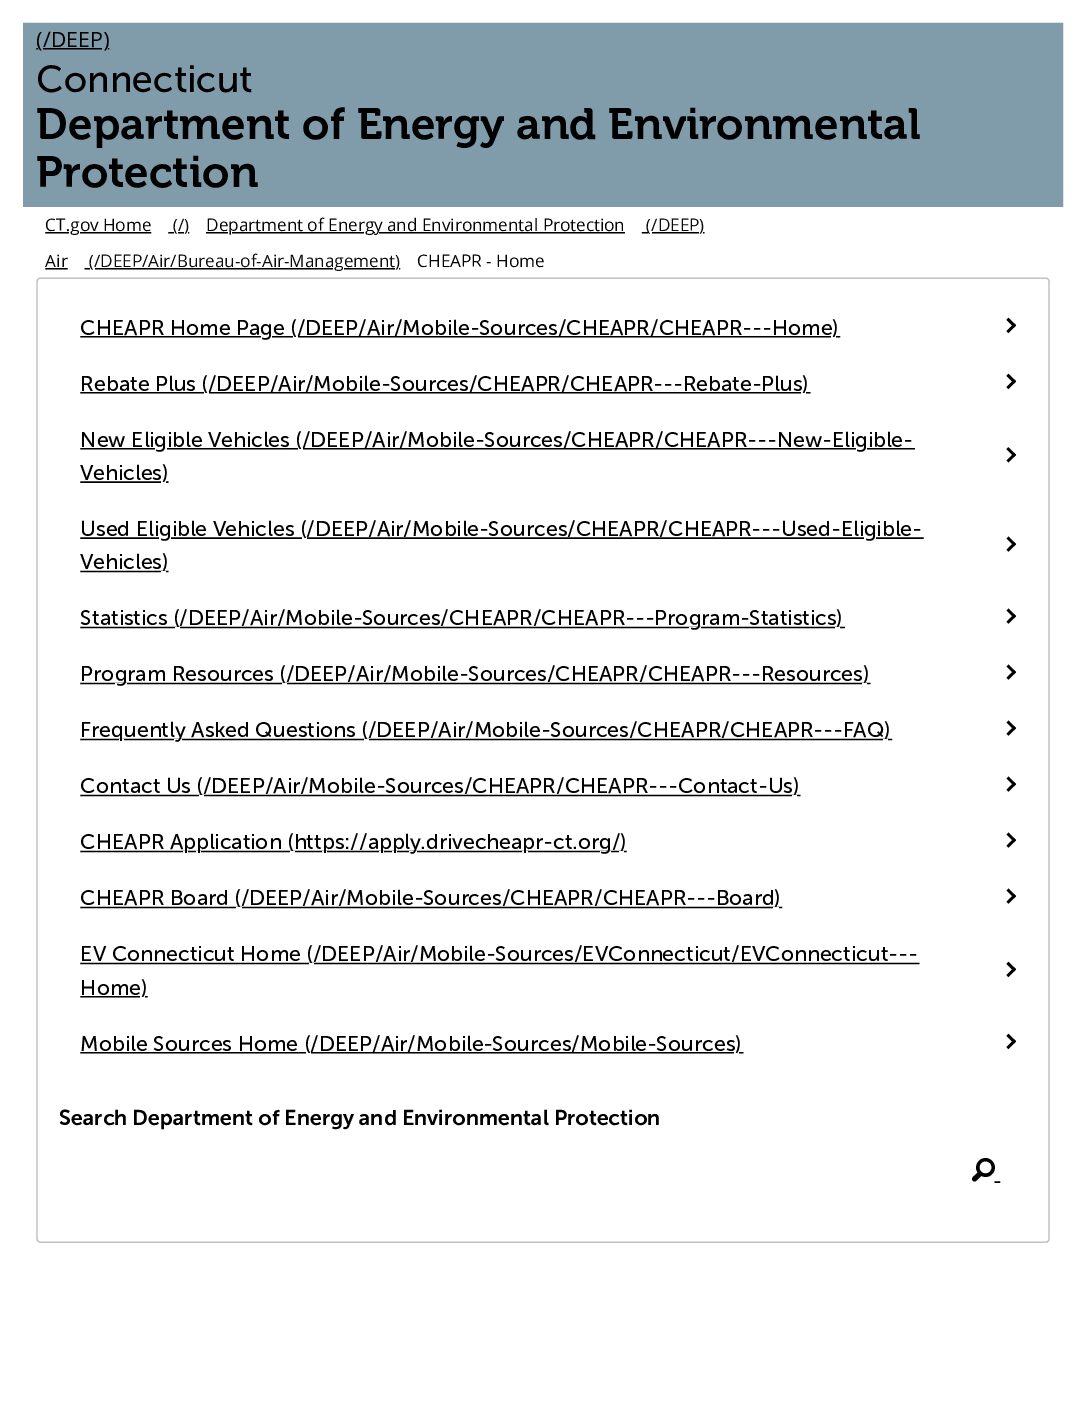Click chevron arrow beside Rebate Plus
The height and width of the screenshot is (1406, 1086).
1011,382
